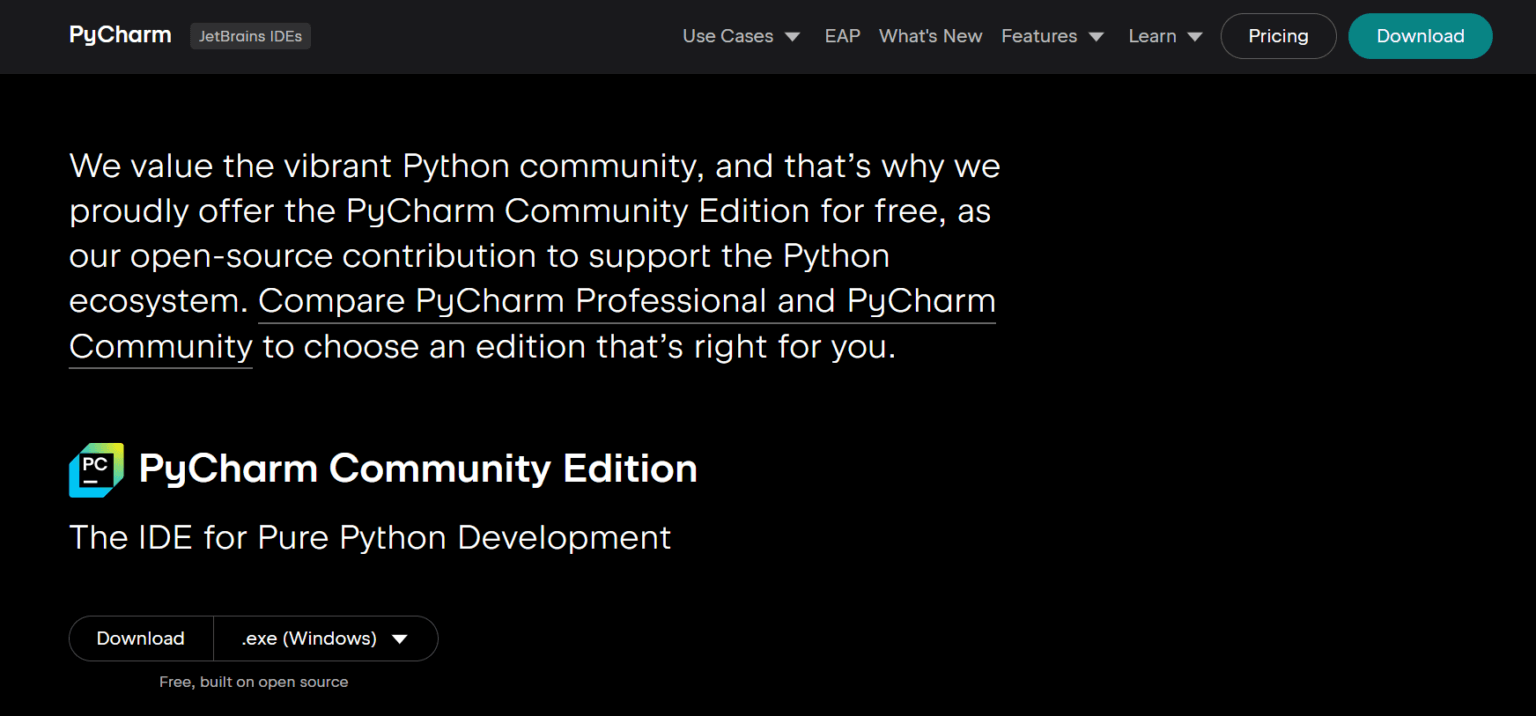1536x716 pixels.
Task: Click the teal Download button in the header
Action: 1420,36
